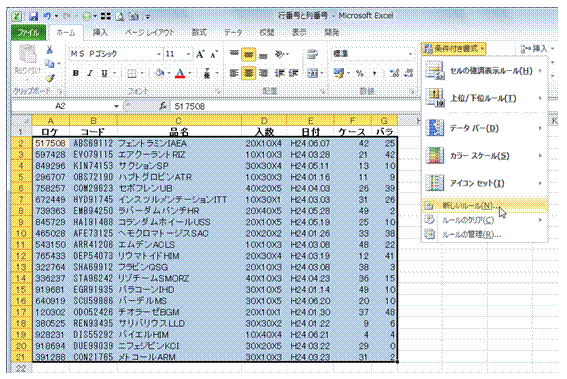Click the Align Text Left icon
The image size is (567, 379).
tap(234, 73)
